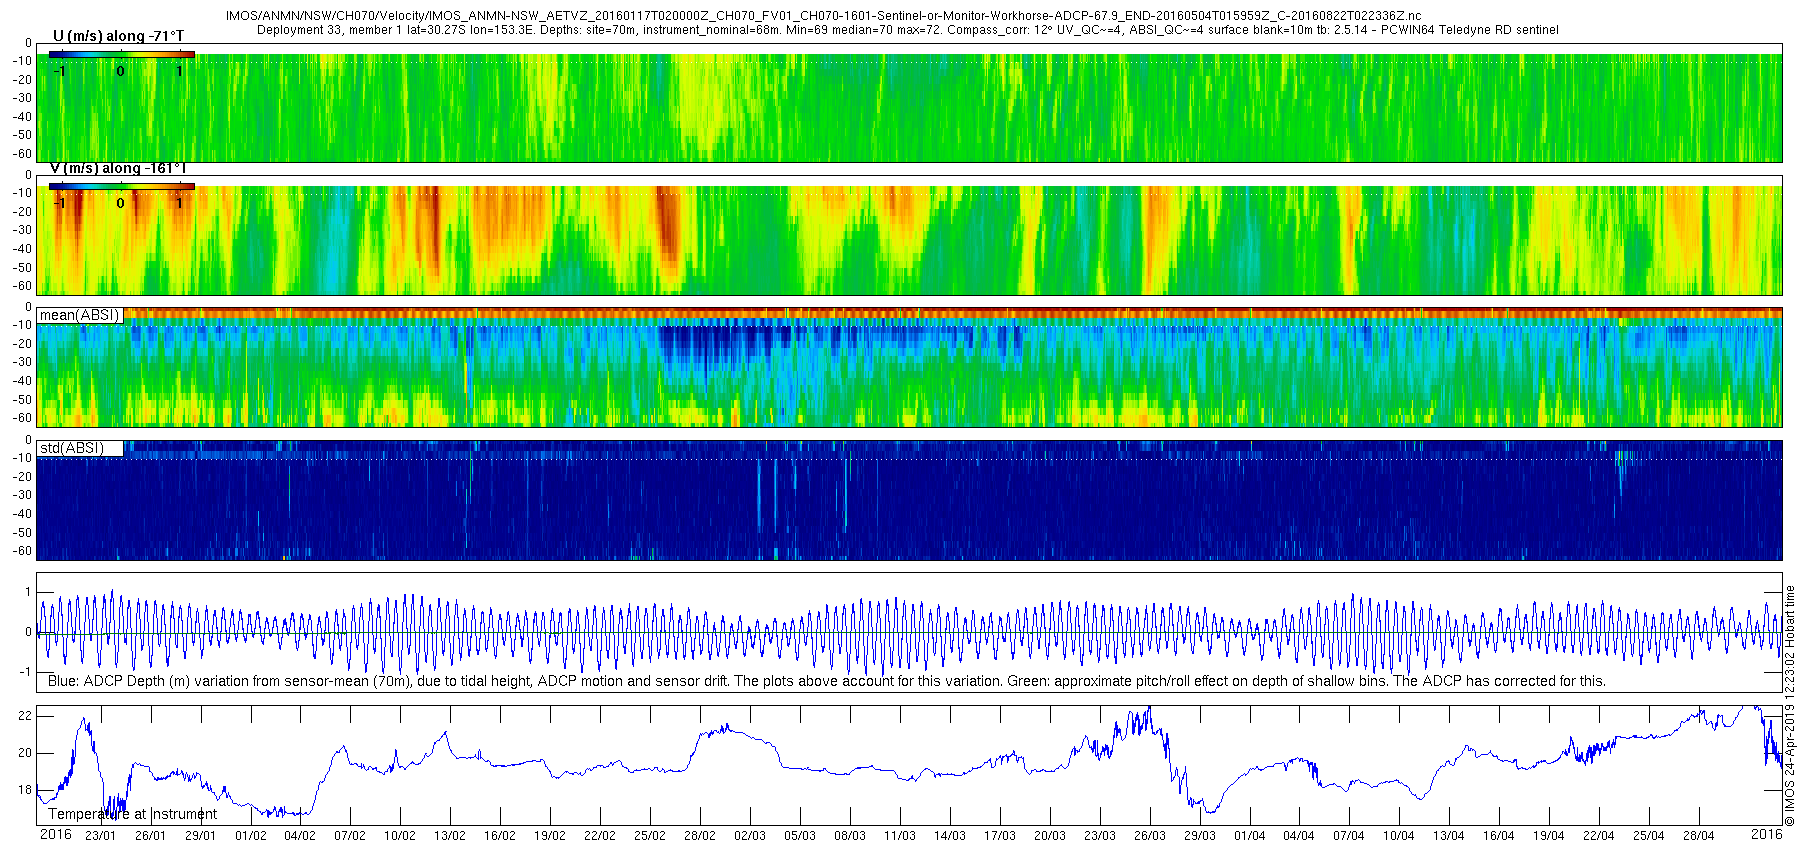Click the 02/03 date tick label
Screen dimensions: 1800x850
750,836
